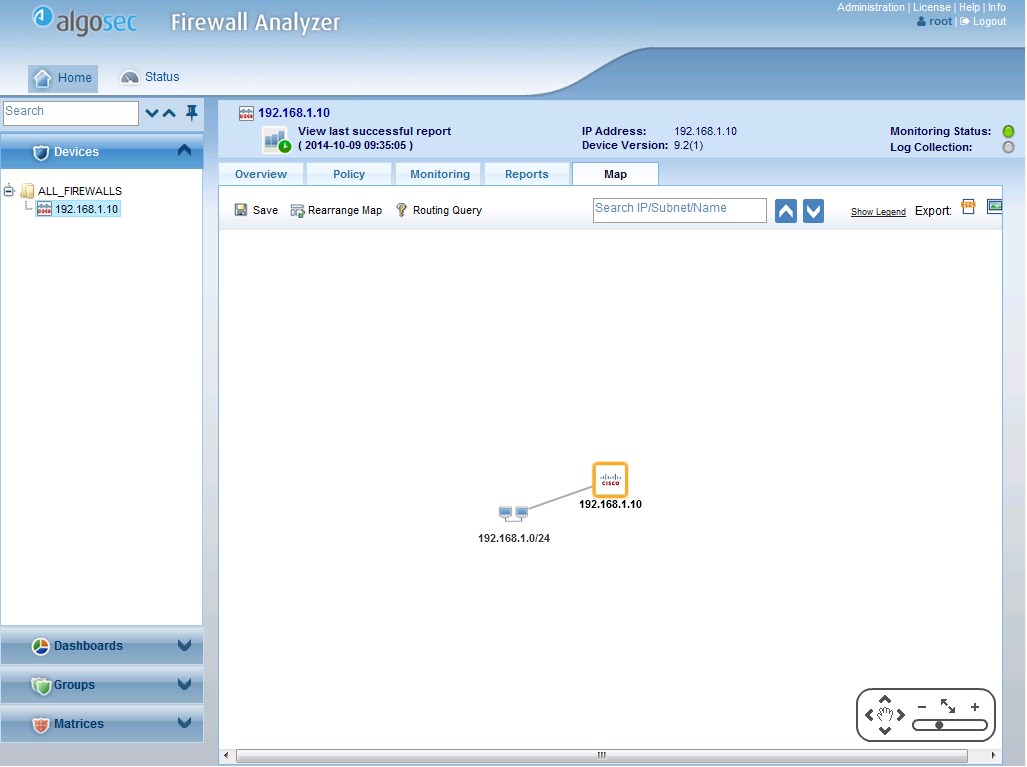
Task: Click the hand pan tool icon
Action: (885, 715)
